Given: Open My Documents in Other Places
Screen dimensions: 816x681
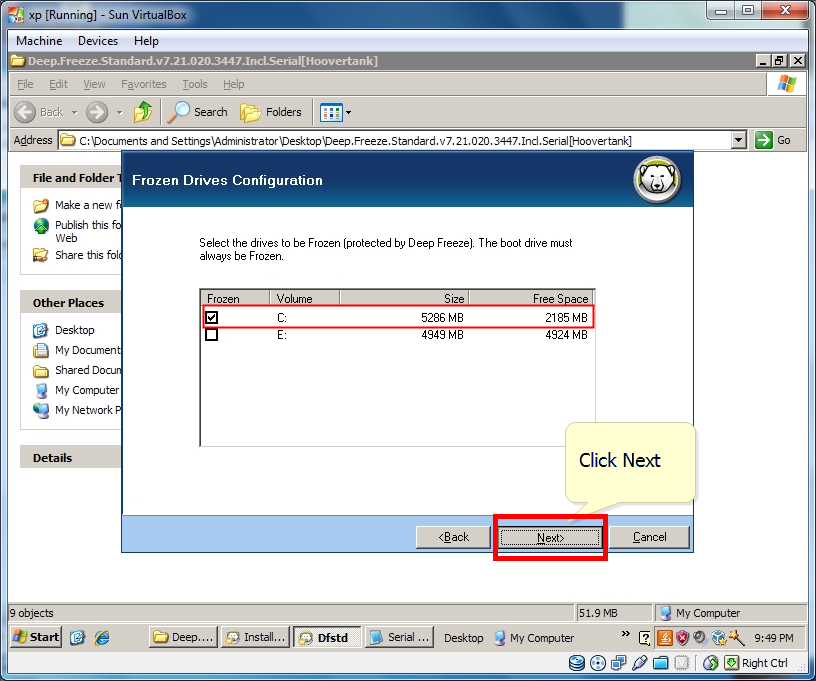Looking at the screenshot, I should [76, 350].
